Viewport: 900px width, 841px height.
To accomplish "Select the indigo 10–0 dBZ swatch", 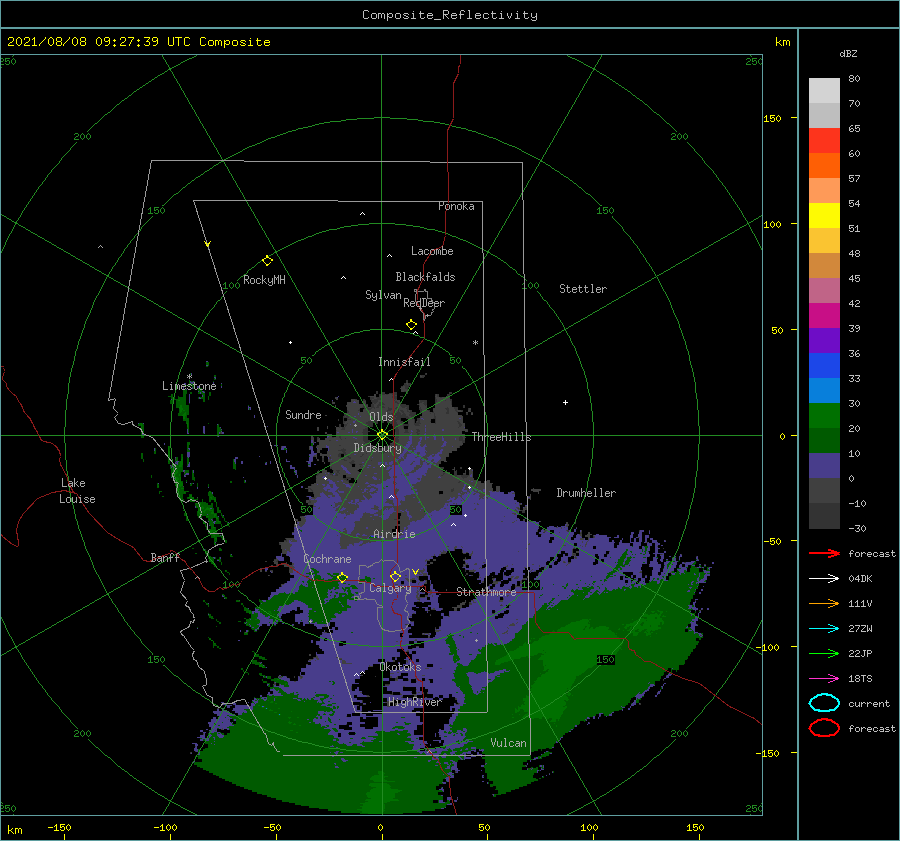I will pos(824,466).
